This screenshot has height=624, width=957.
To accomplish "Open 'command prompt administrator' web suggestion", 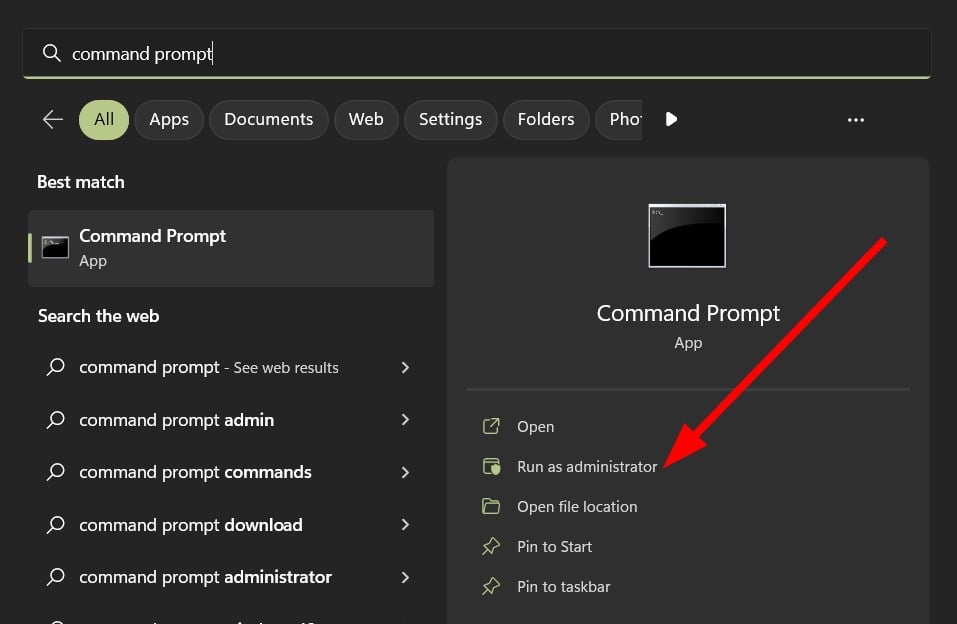I will (x=205, y=577).
